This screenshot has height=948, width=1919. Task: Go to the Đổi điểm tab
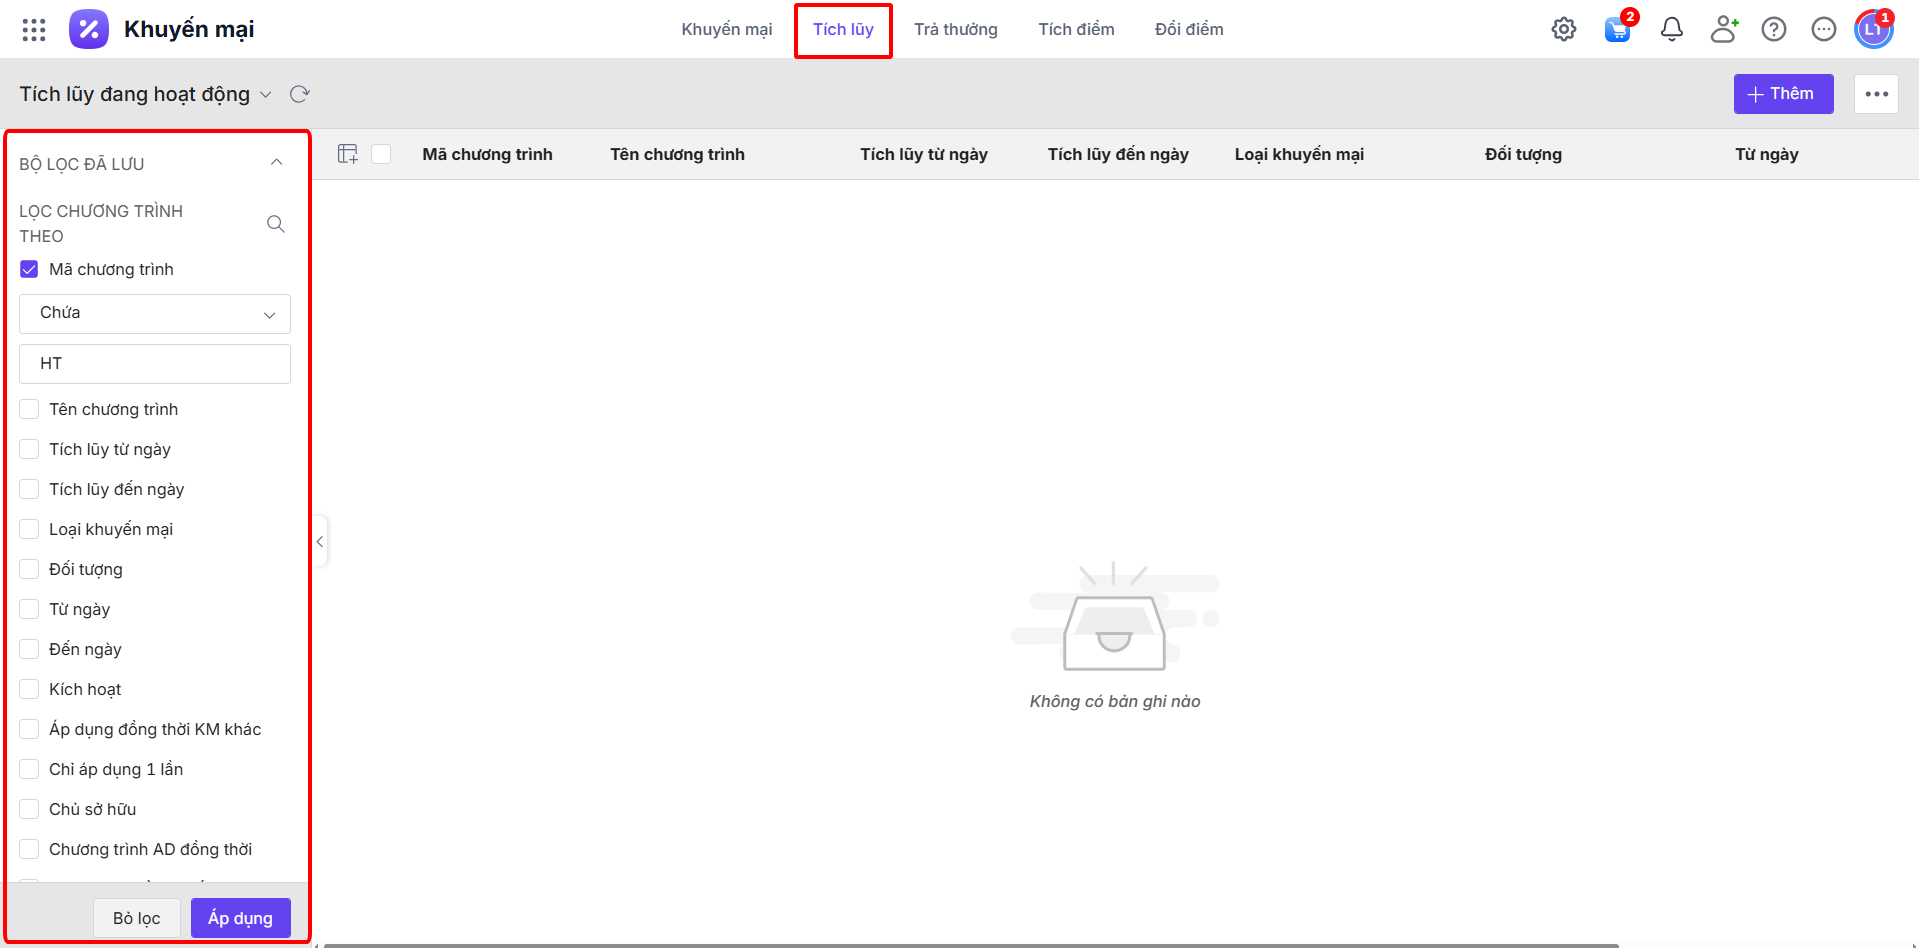1188,30
